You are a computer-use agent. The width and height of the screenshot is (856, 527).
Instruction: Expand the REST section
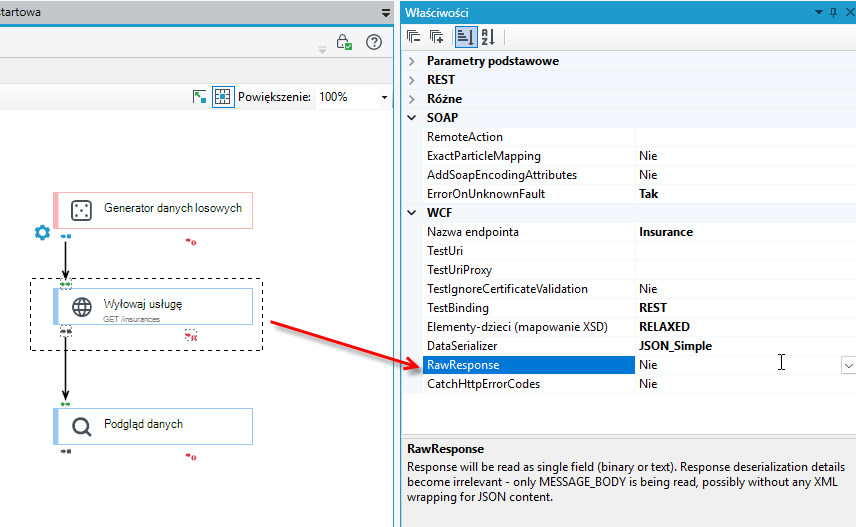coord(412,80)
